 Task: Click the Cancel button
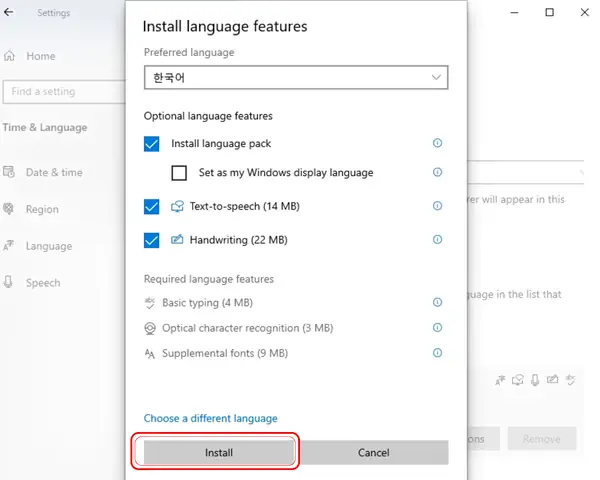click(x=373, y=452)
